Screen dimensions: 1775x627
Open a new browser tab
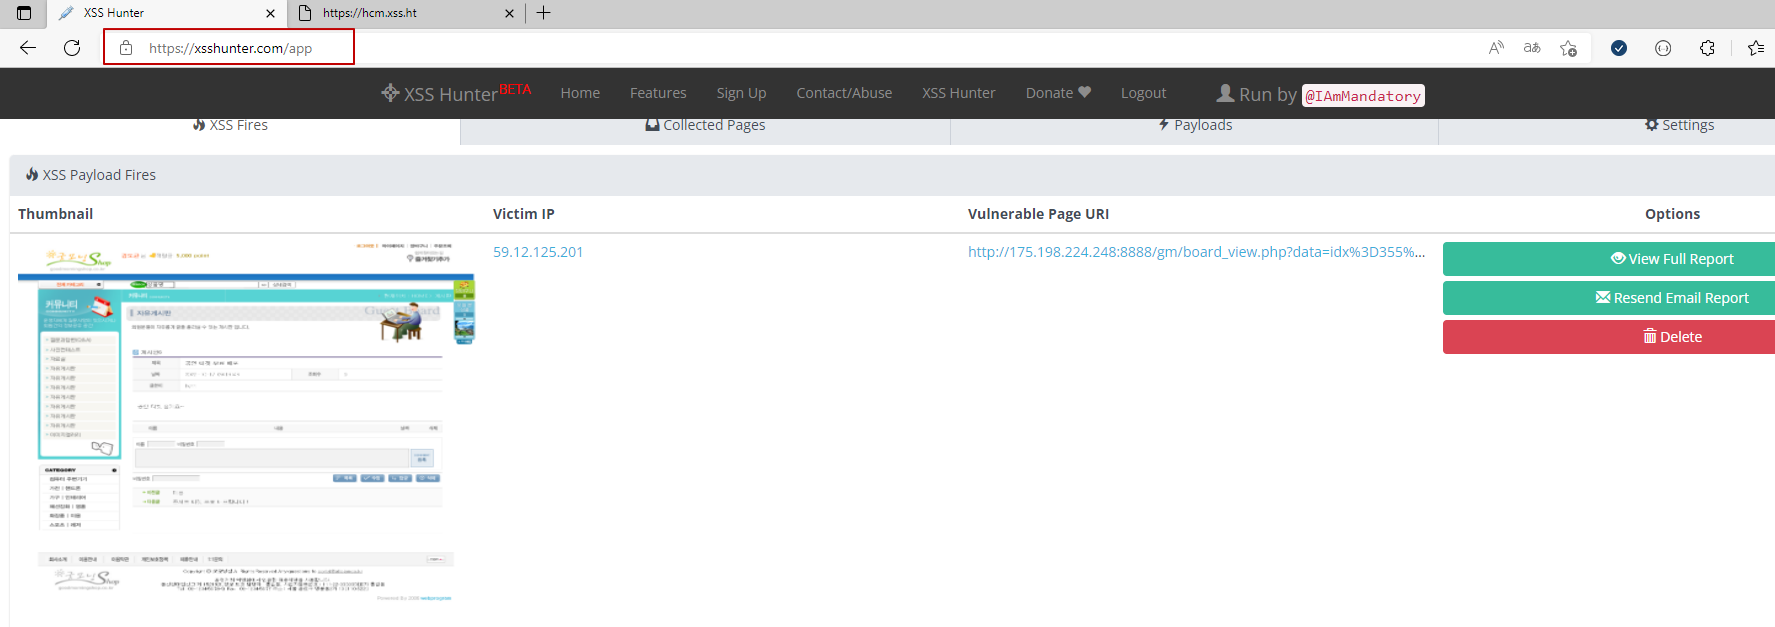(543, 13)
